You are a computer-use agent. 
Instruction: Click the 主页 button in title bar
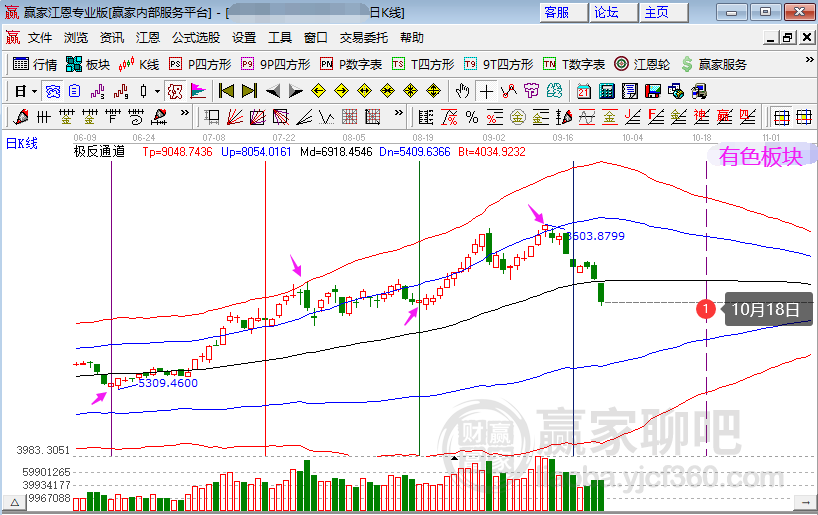click(664, 13)
